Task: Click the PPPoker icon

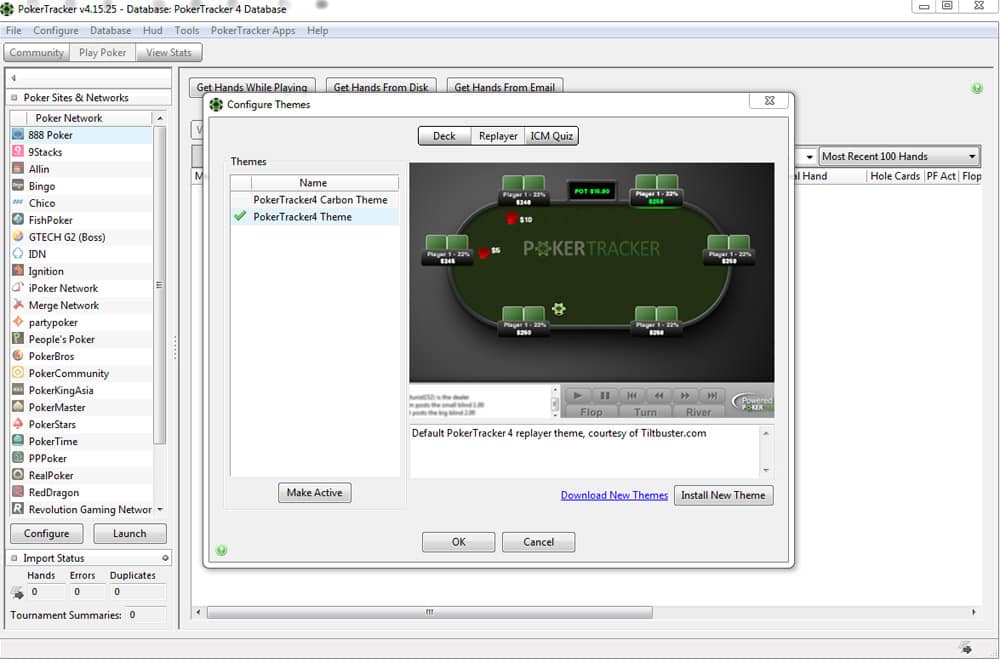Action: coord(18,458)
